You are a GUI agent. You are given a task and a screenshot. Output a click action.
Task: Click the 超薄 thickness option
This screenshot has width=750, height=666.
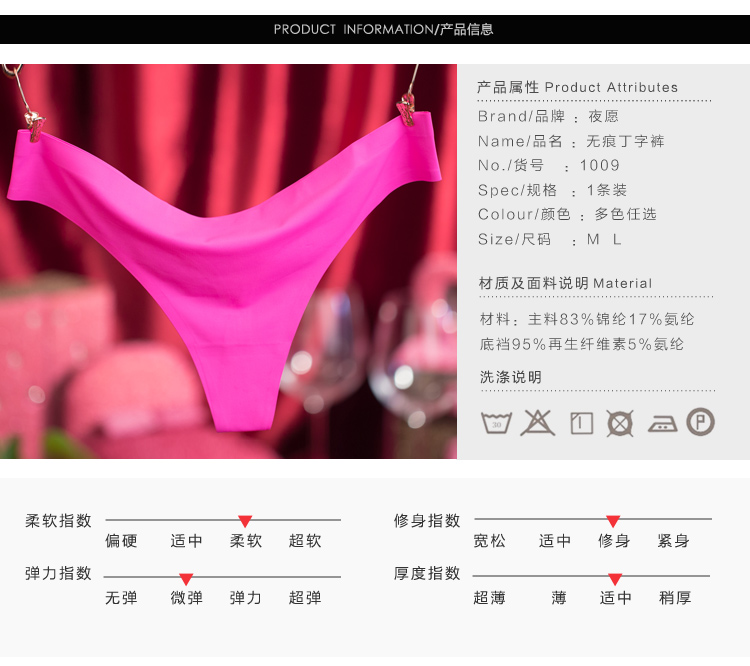pyautogui.click(x=490, y=598)
